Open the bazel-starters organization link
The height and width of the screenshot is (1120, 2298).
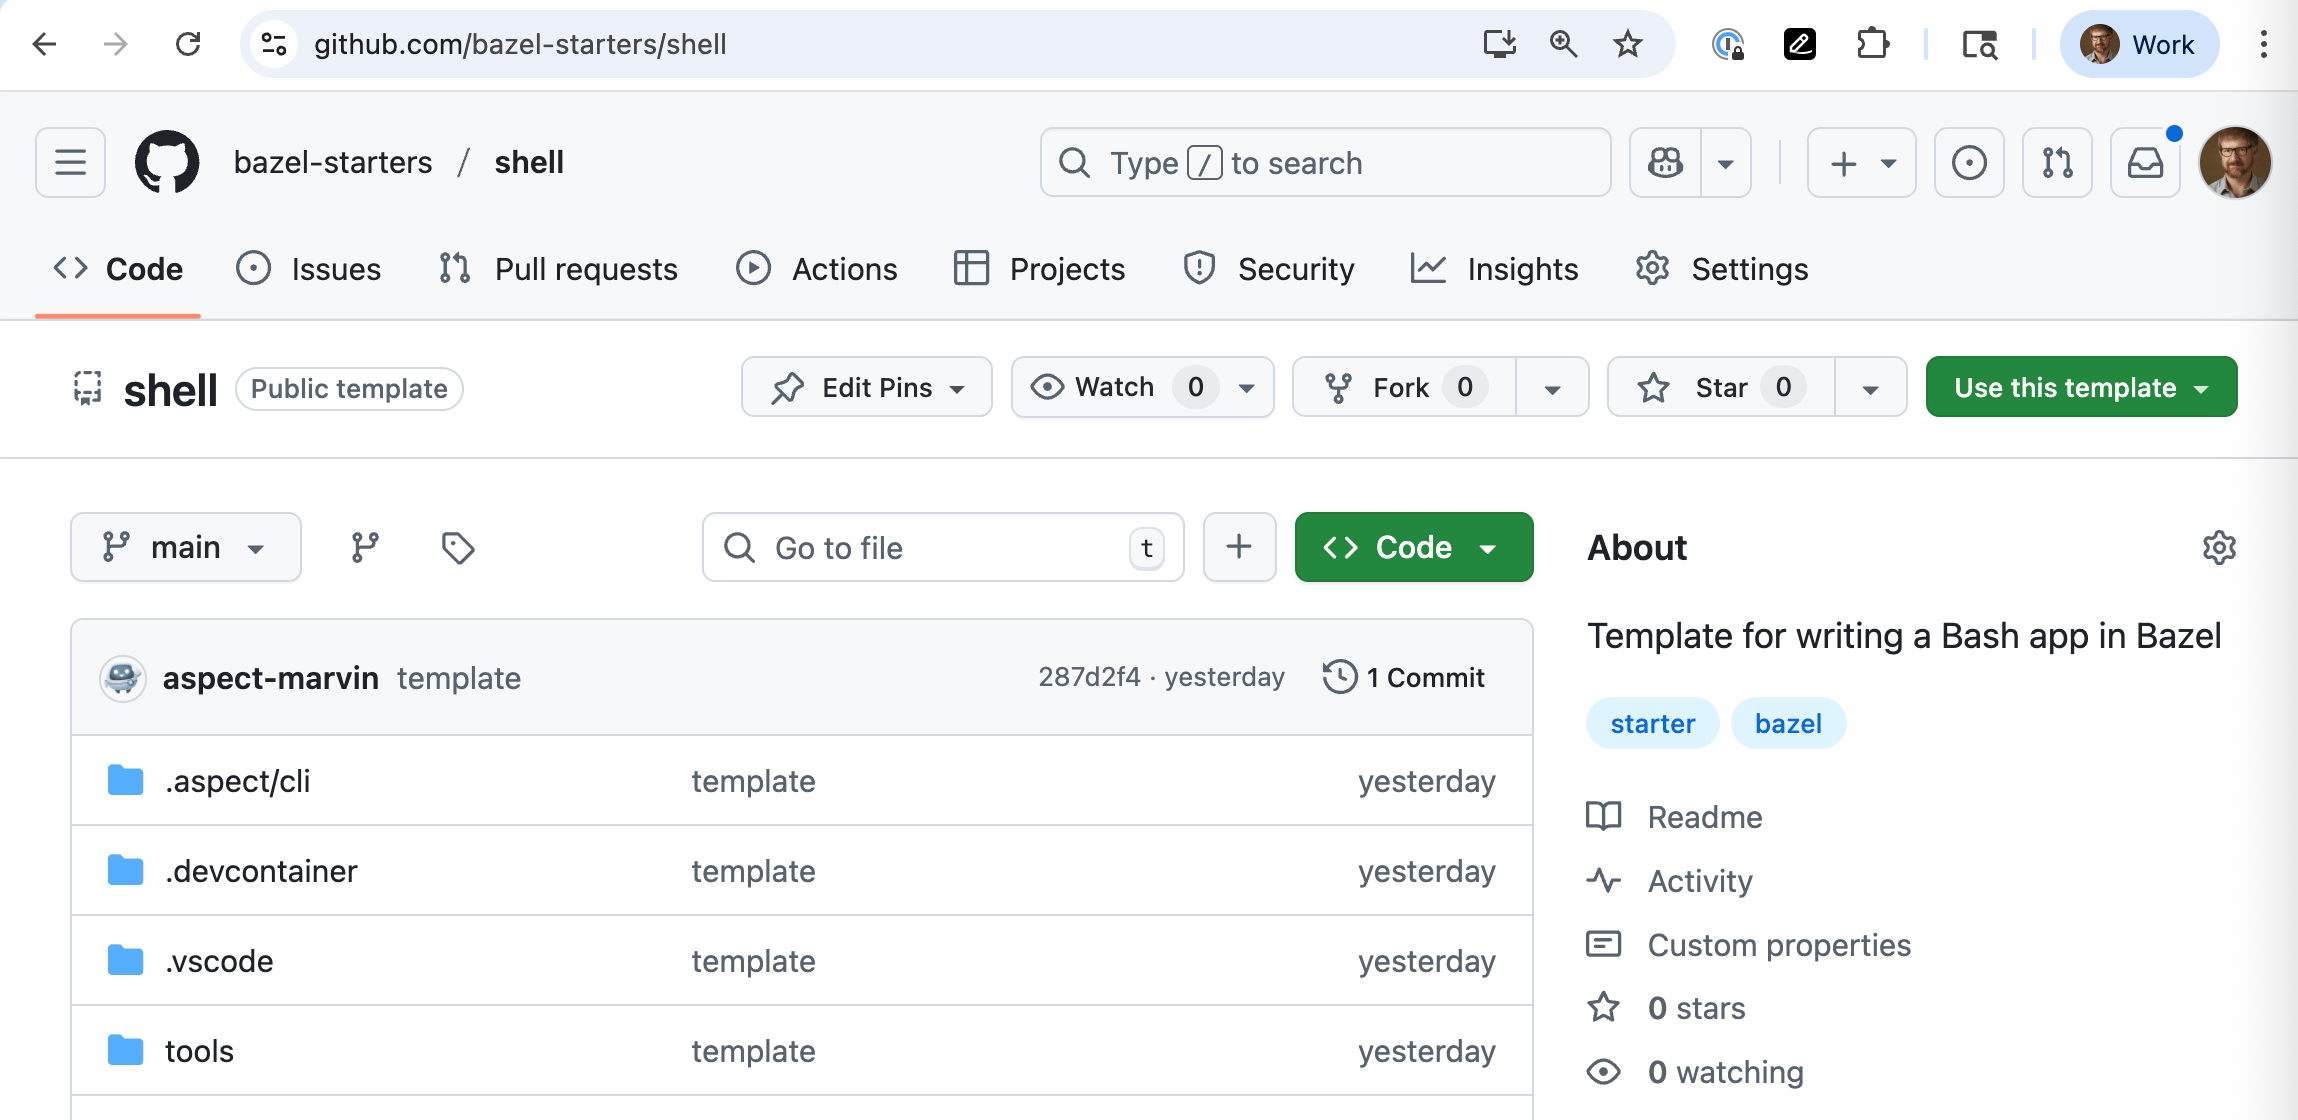pos(333,162)
